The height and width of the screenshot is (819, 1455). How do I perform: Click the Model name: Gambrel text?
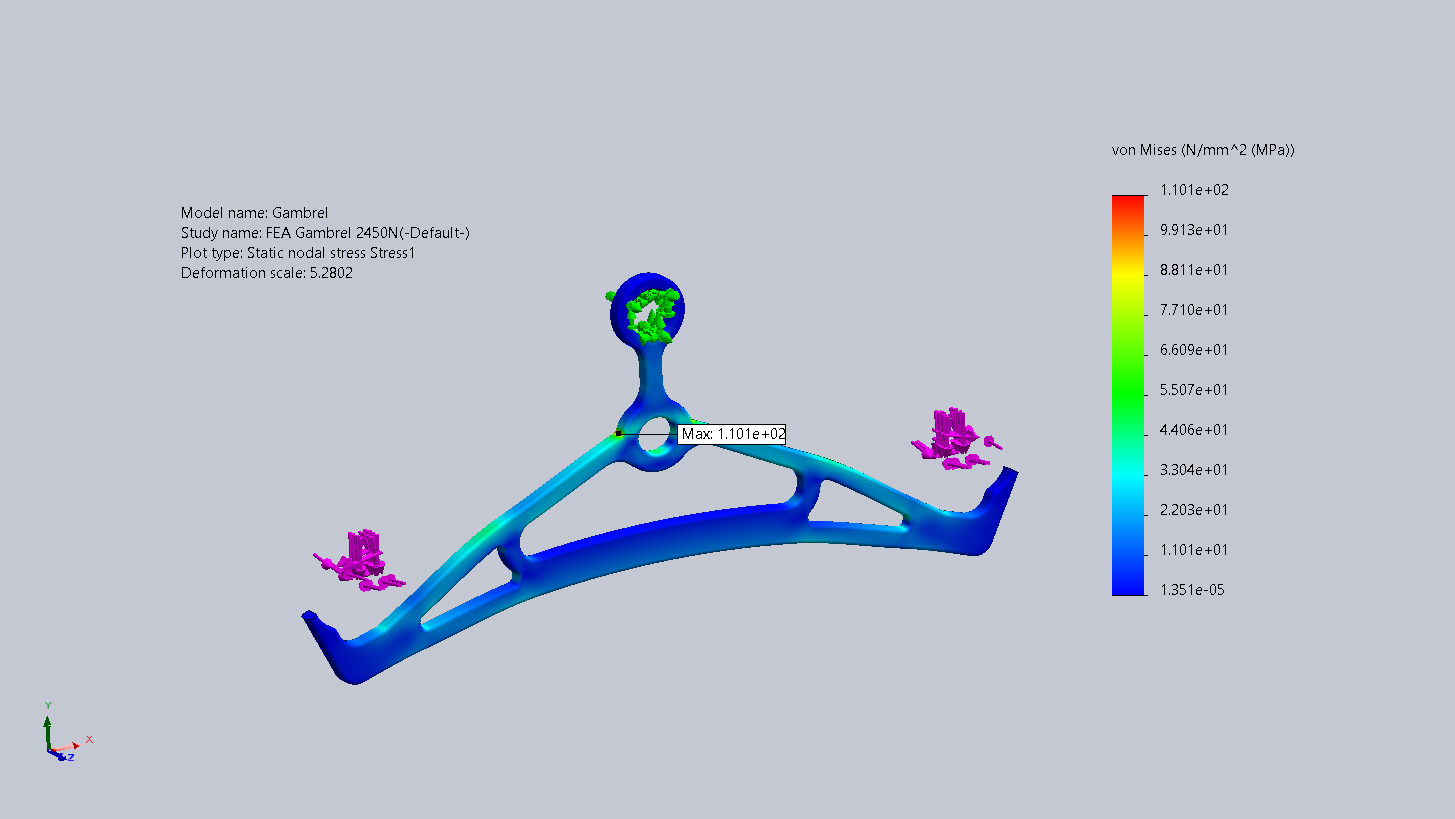point(254,213)
